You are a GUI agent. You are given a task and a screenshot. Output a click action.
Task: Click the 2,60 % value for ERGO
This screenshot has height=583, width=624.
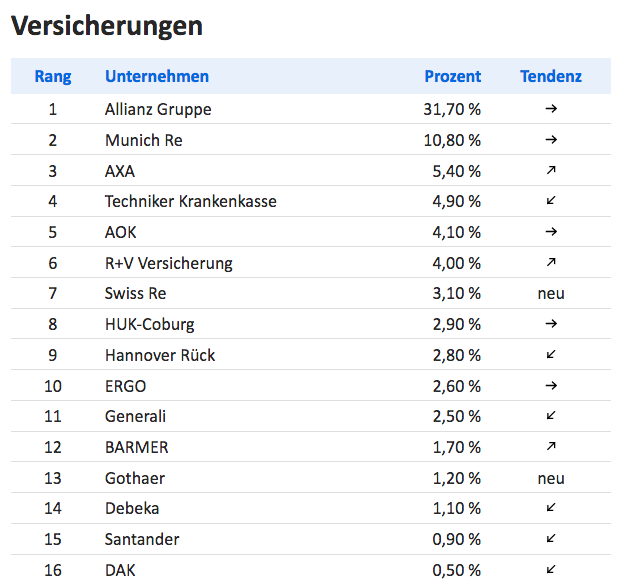[x=457, y=386]
